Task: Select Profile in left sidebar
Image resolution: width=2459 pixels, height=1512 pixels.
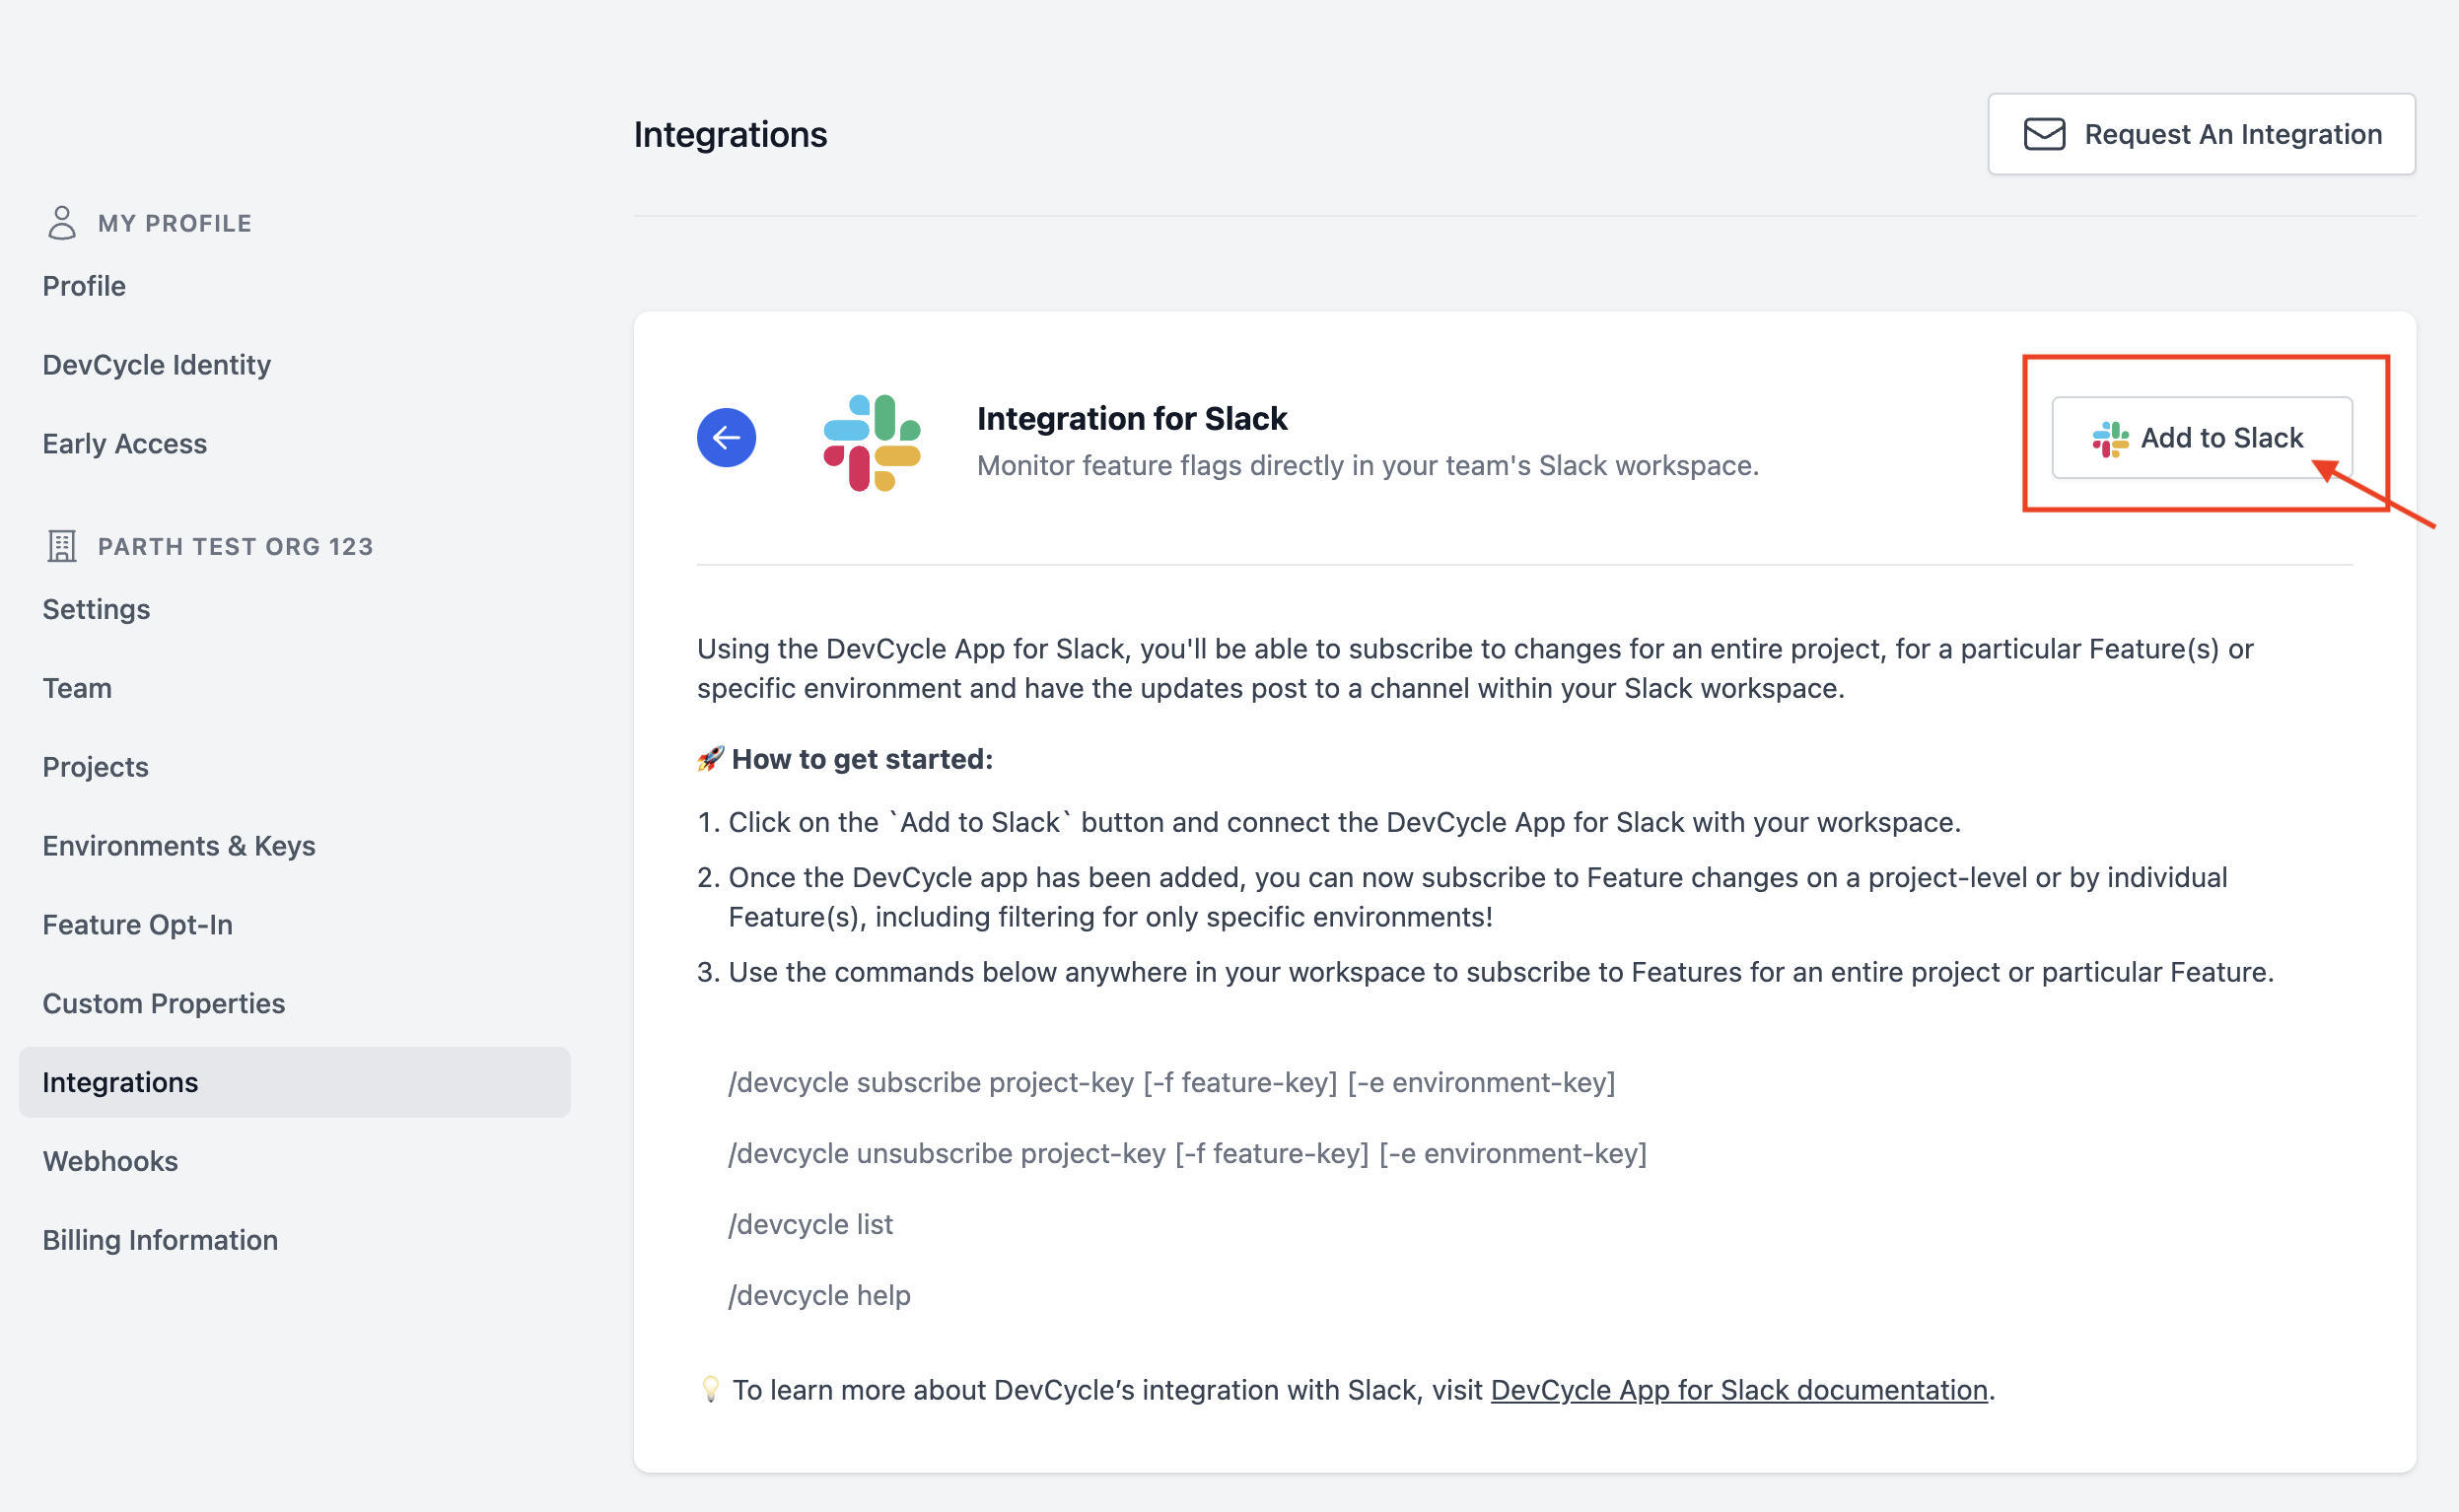Action: (85, 283)
